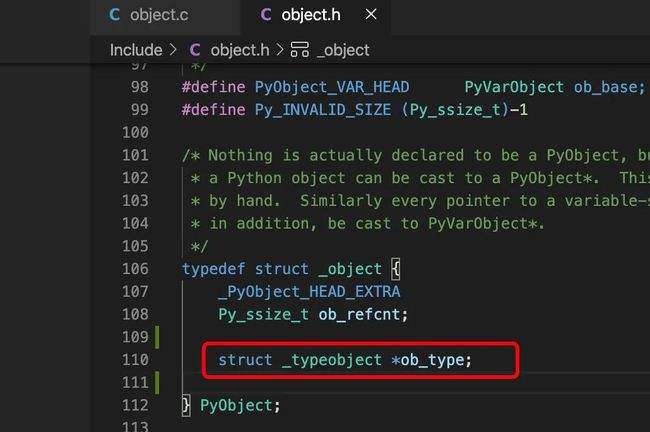650x432 pixels.
Task: Click 'in addition, be cast' comment line
Action: [x=367, y=224]
